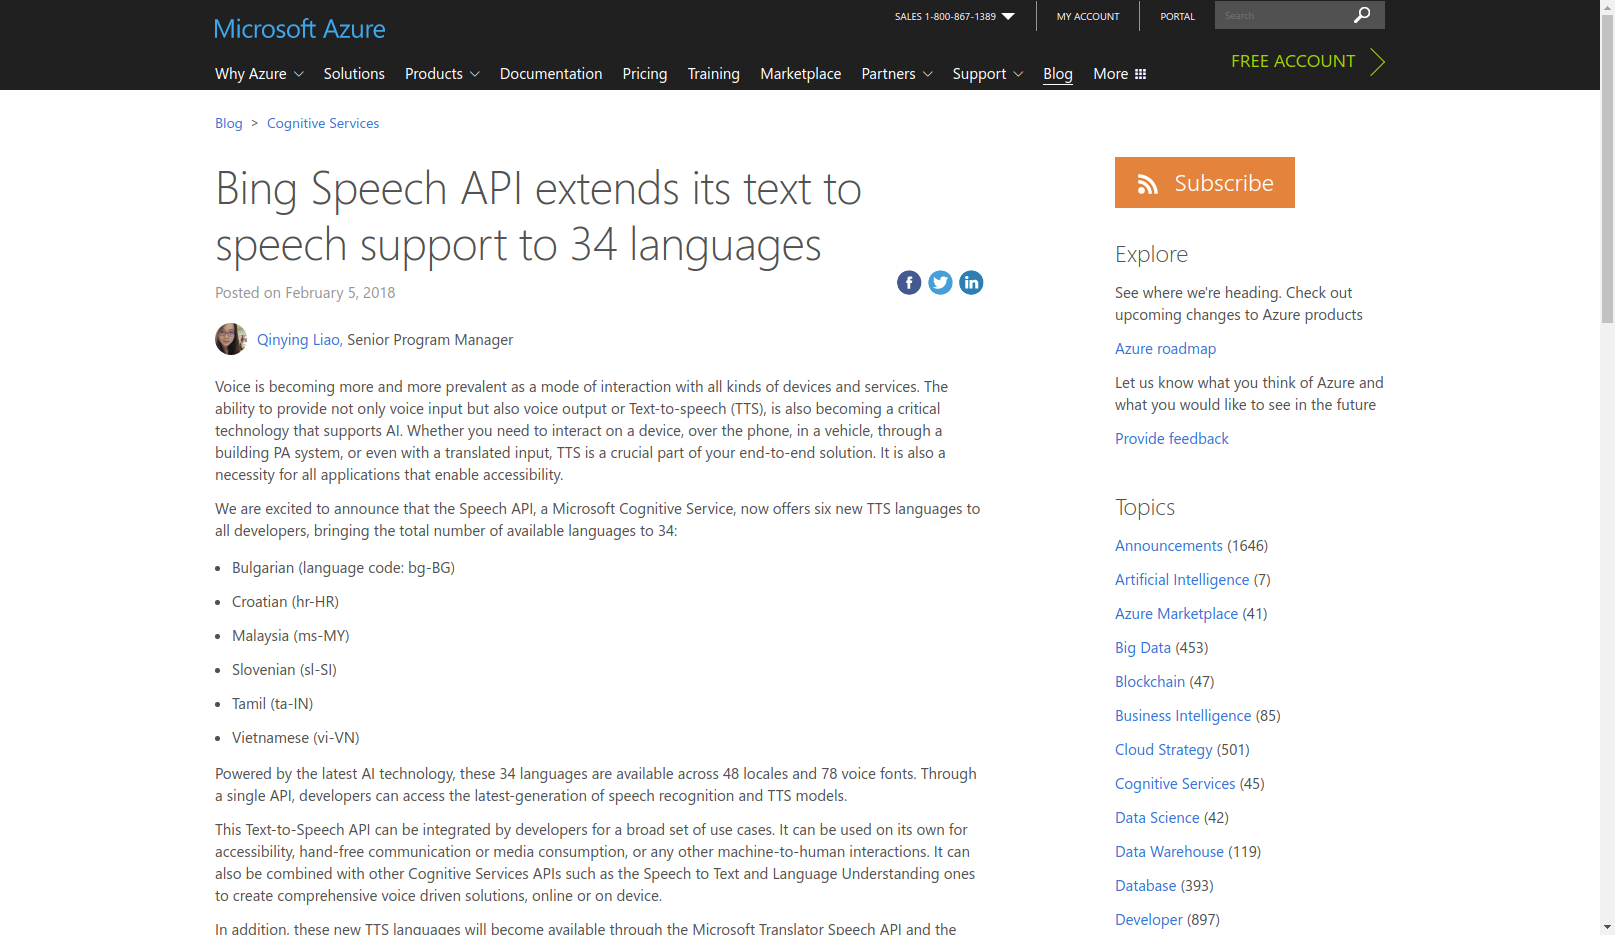Open the Database topic
Viewport: 1615px width, 935px height.
(1146, 886)
